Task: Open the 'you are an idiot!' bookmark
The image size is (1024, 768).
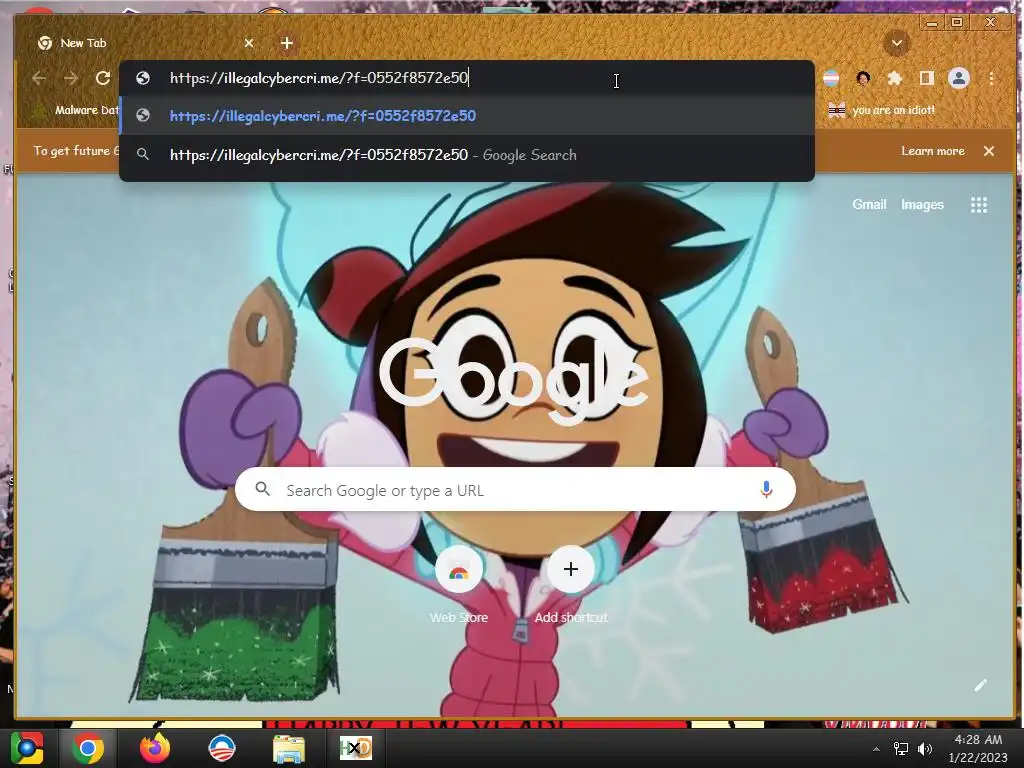Action: [x=882, y=110]
